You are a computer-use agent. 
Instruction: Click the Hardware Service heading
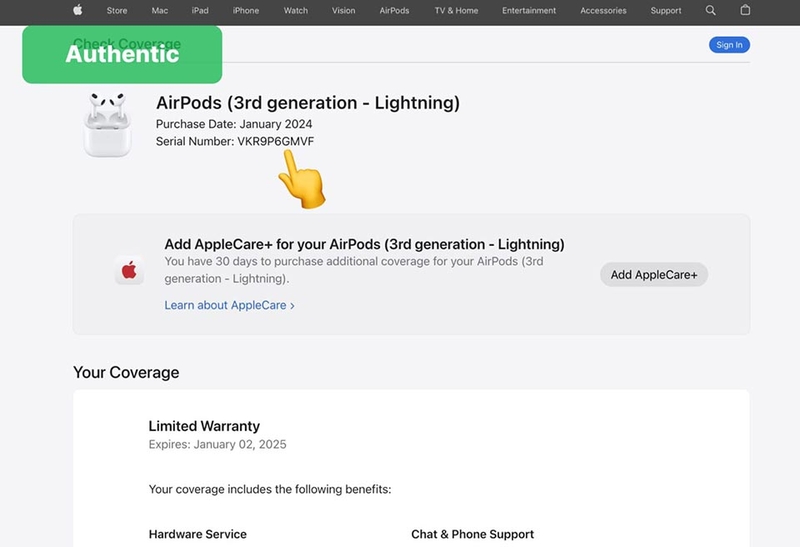coord(197,534)
